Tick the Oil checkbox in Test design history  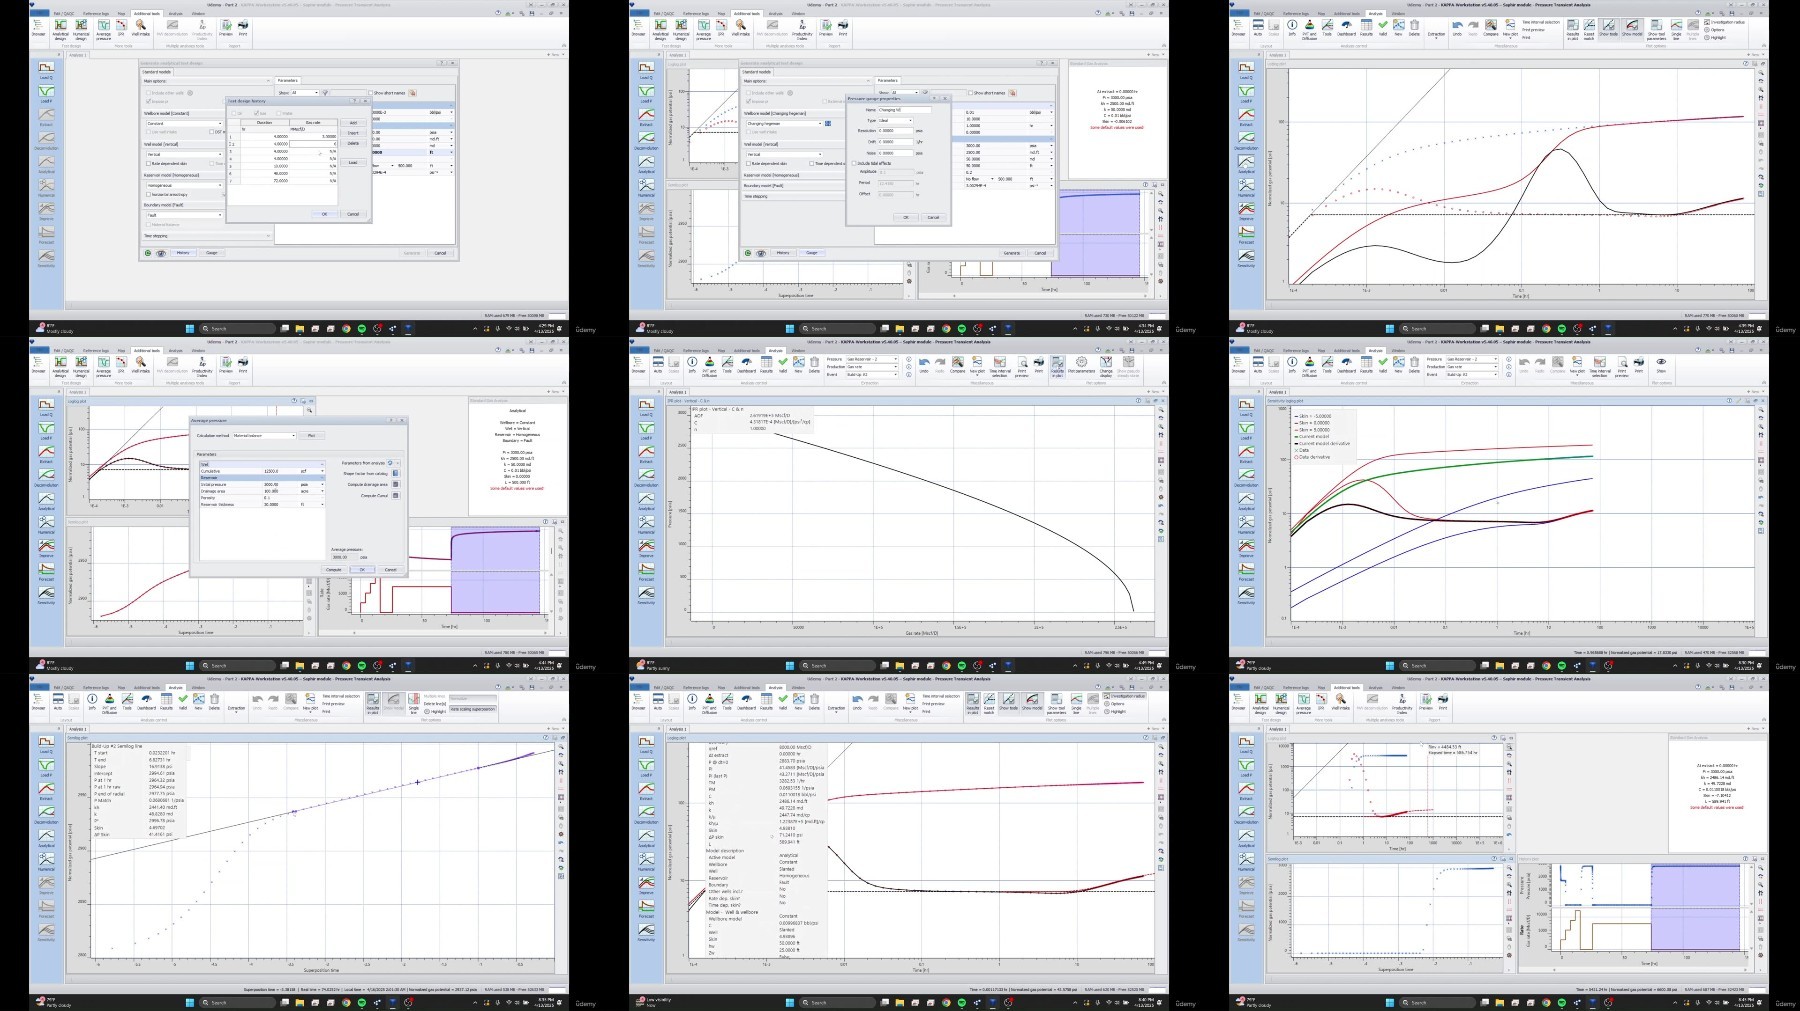(x=234, y=113)
